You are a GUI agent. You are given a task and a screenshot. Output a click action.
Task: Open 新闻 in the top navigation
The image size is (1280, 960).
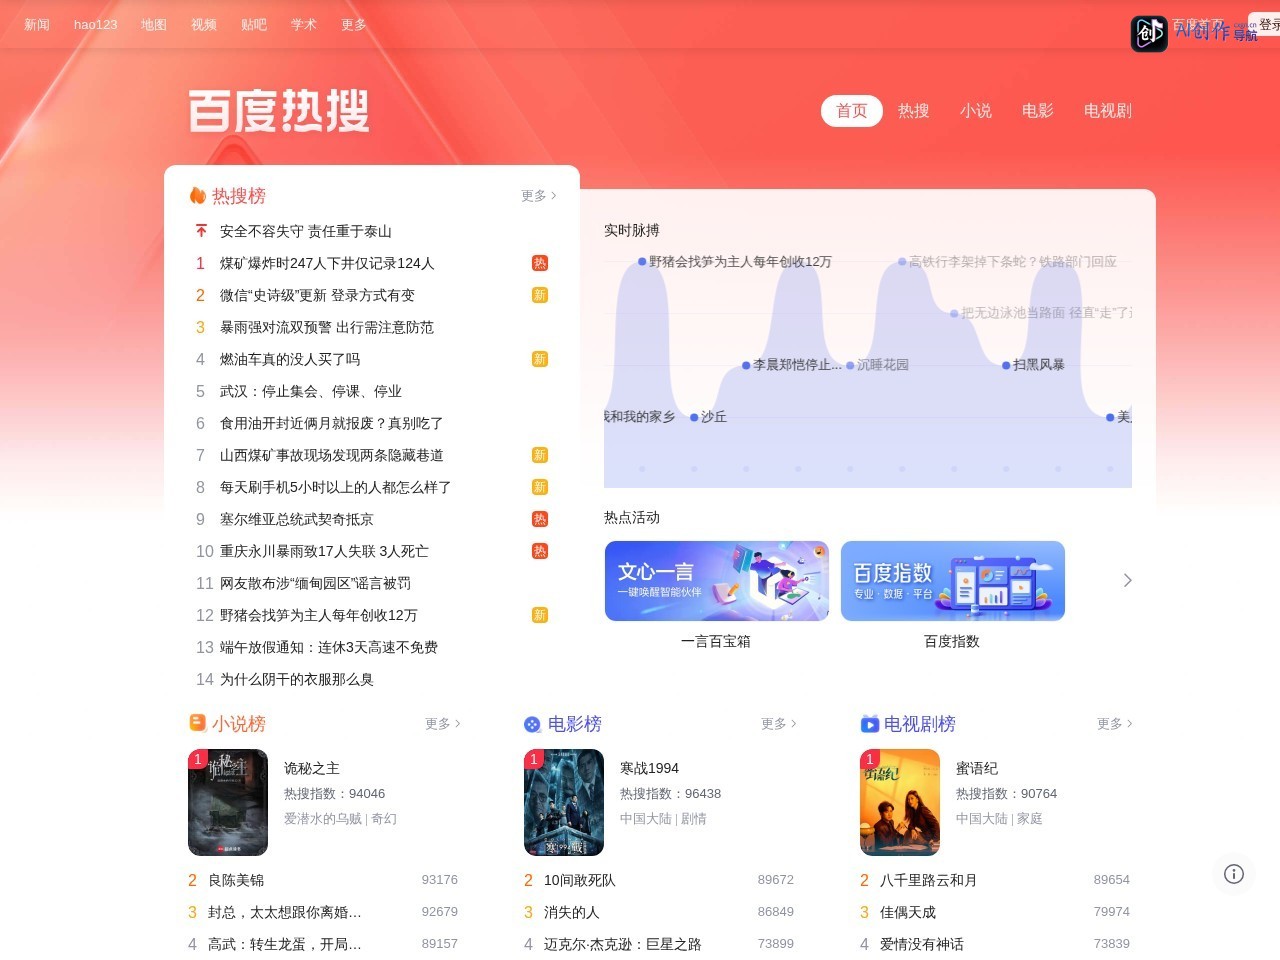[x=37, y=24]
